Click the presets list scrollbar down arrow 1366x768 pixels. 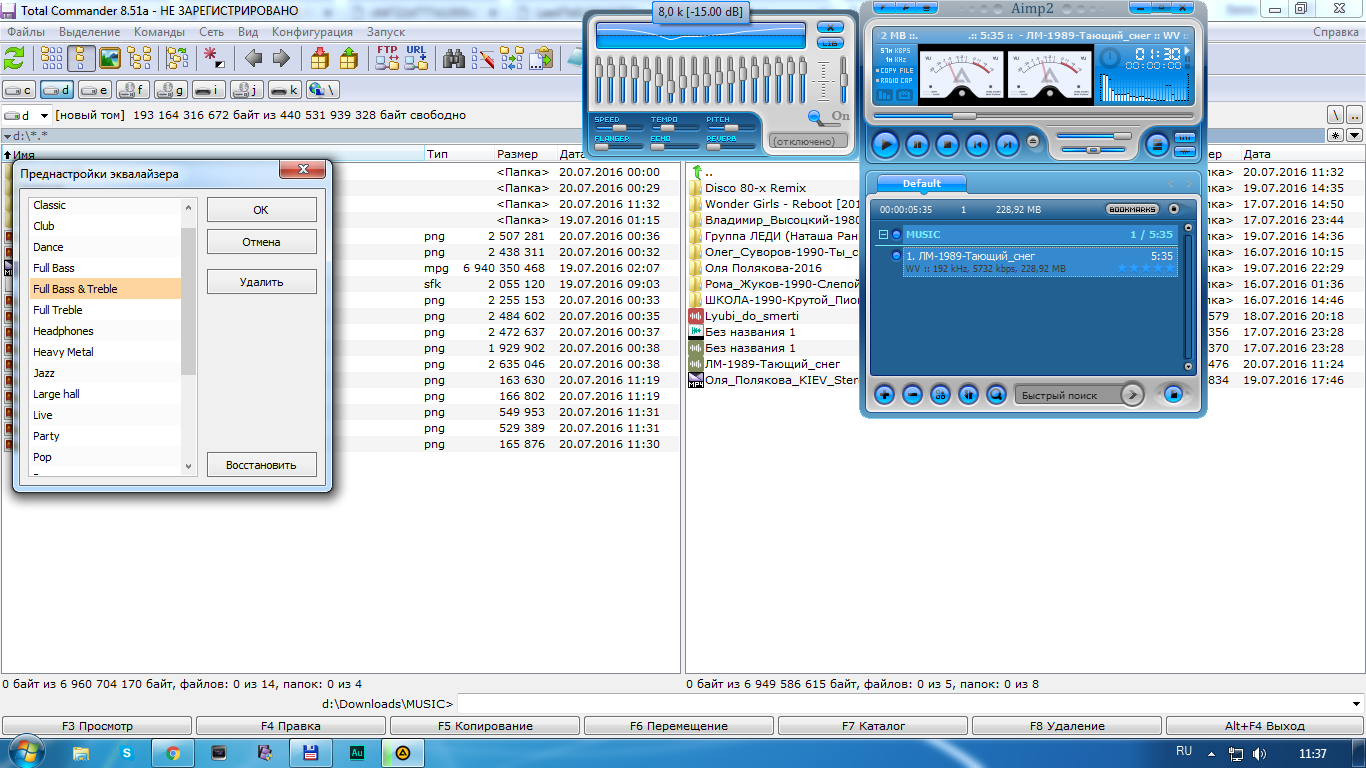[x=189, y=466]
